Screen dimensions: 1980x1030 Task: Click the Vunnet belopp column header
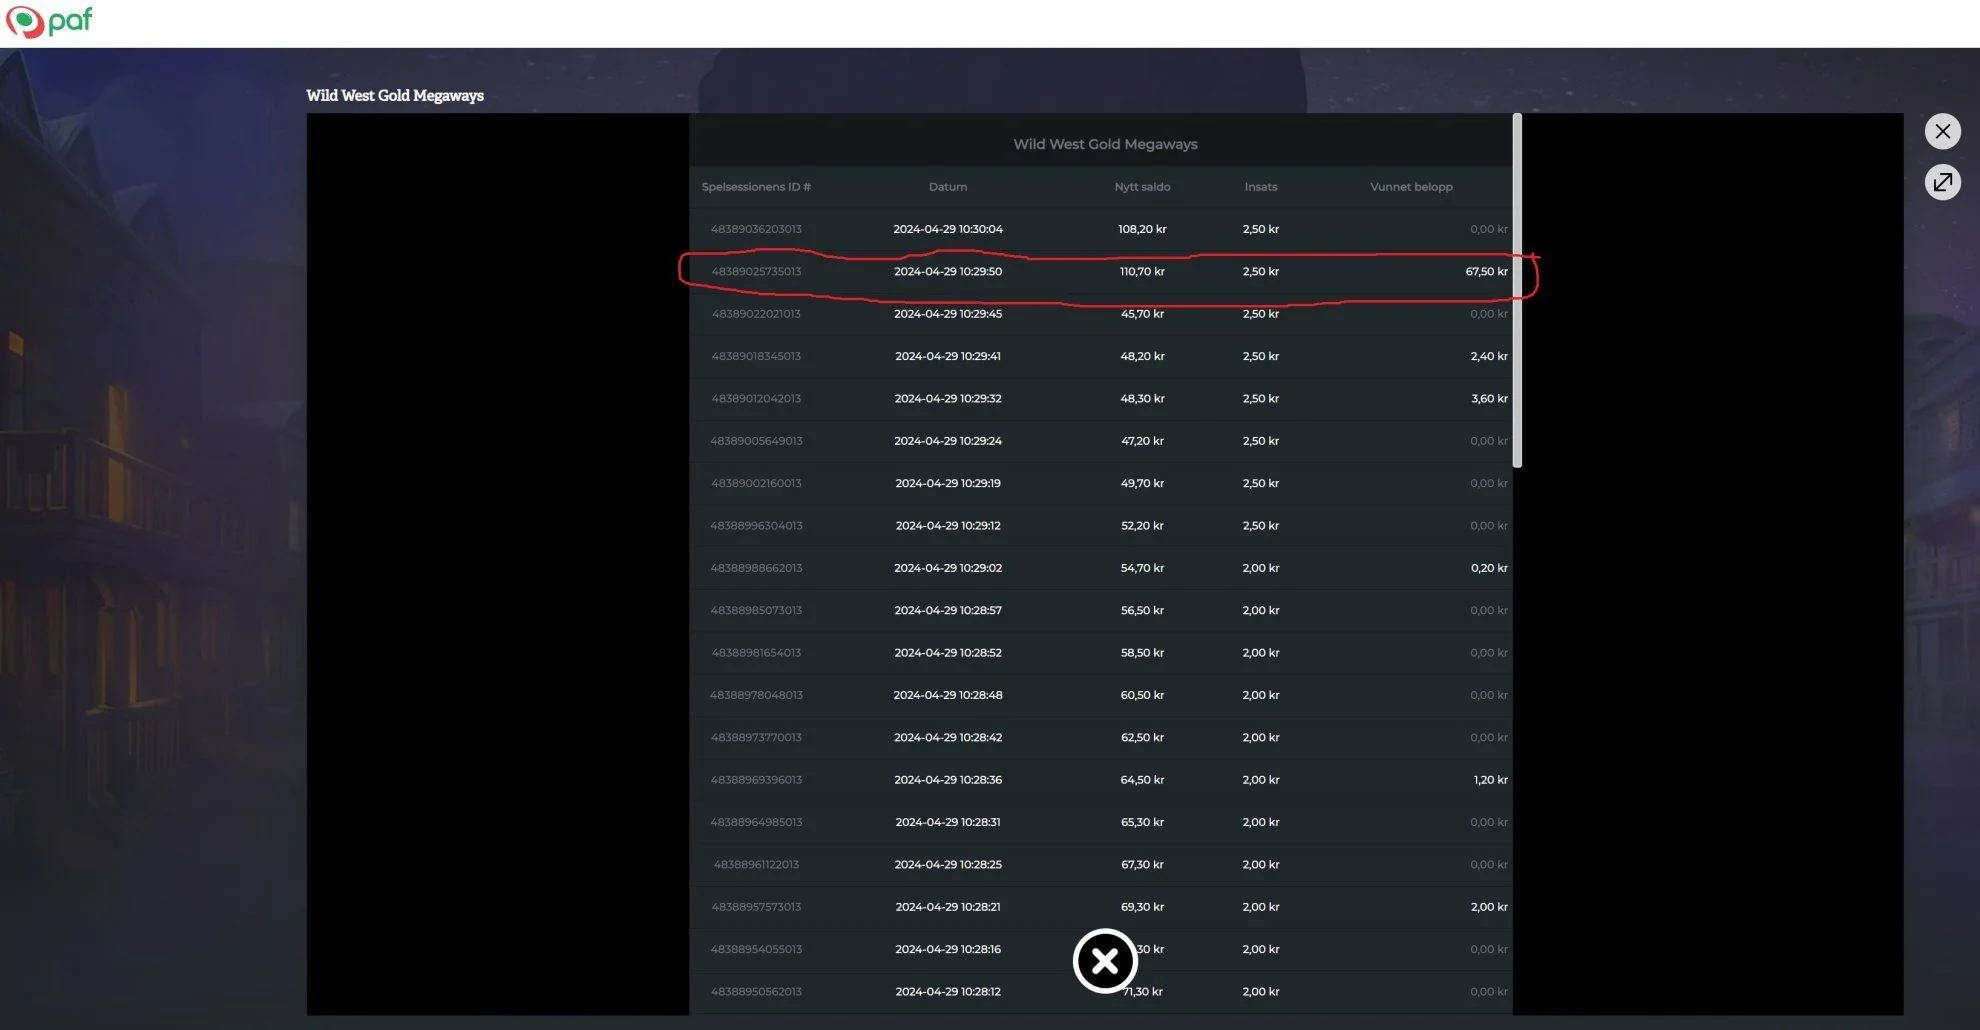(1411, 187)
